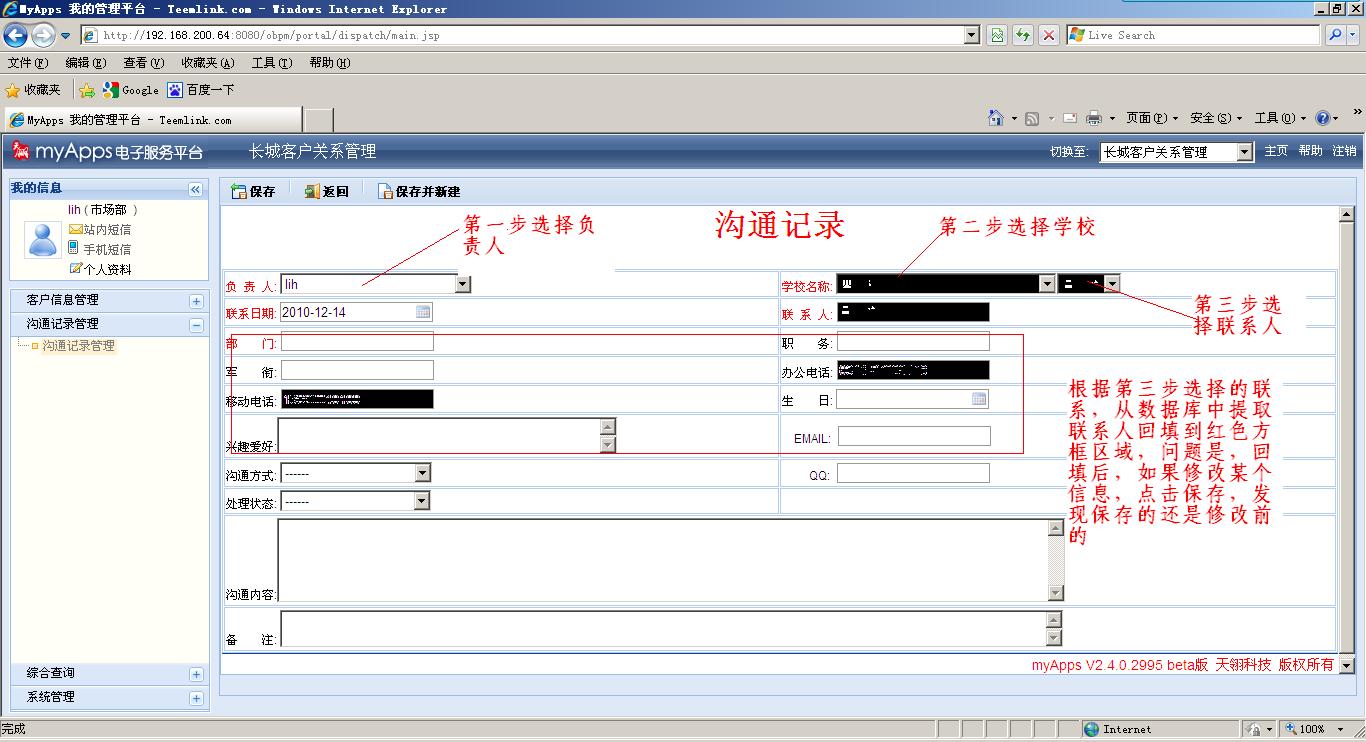Collapse the 沟通记录管理 section
Image resolution: width=1366 pixels, height=742 pixels.
coord(196,325)
